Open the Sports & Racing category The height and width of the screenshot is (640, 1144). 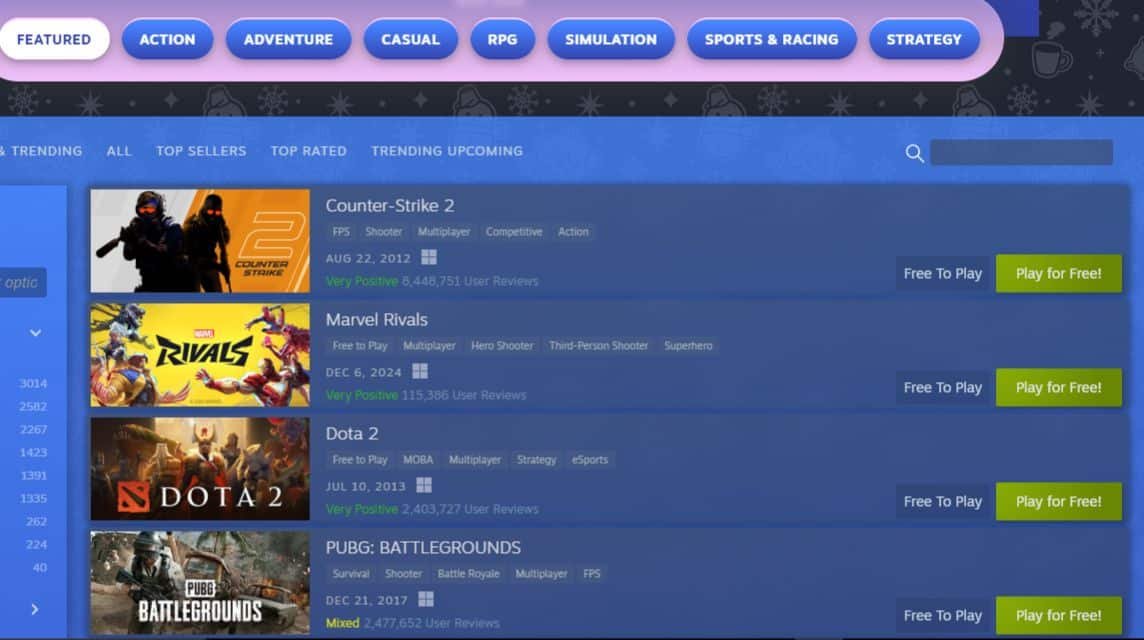[x=771, y=40]
